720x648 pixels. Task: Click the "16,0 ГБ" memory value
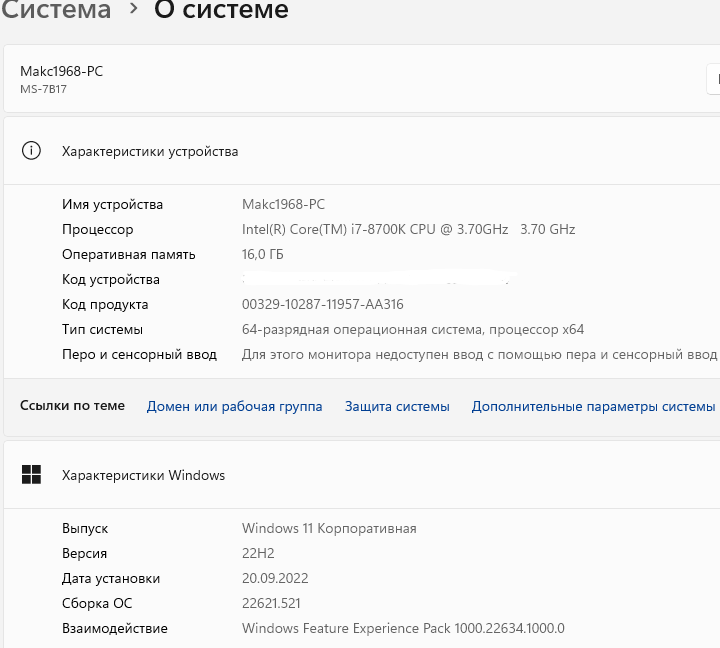pos(263,254)
